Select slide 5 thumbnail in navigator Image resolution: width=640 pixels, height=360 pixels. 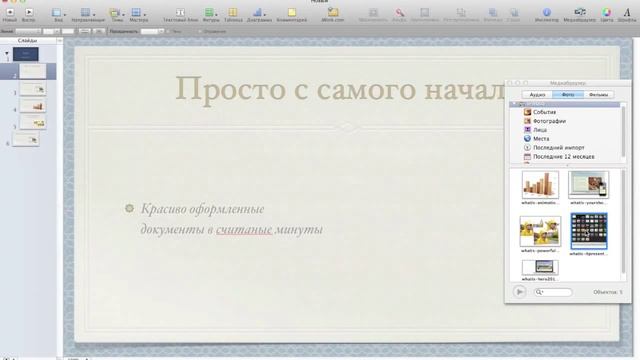click(x=33, y=122)
